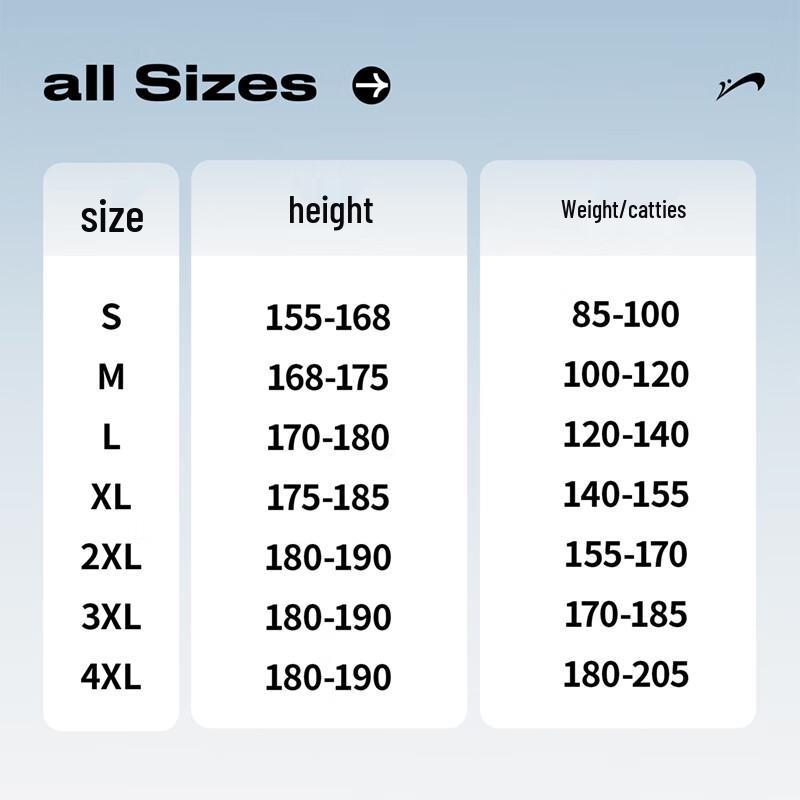Image resolution: width=800 pixels, height=800 pixels.
Task: Pick size XL from the list
Action: coord(111,497)
